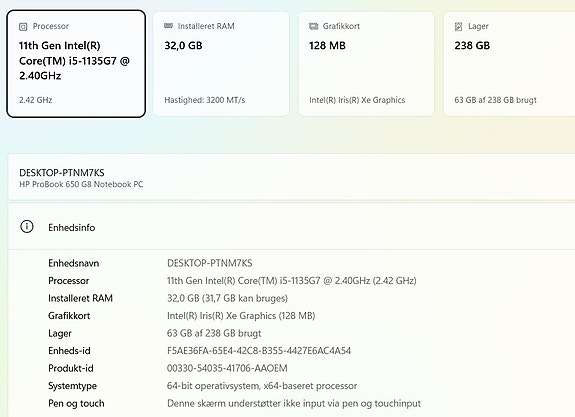
Task: Select the Processor card
Action: tap(76, 64)
